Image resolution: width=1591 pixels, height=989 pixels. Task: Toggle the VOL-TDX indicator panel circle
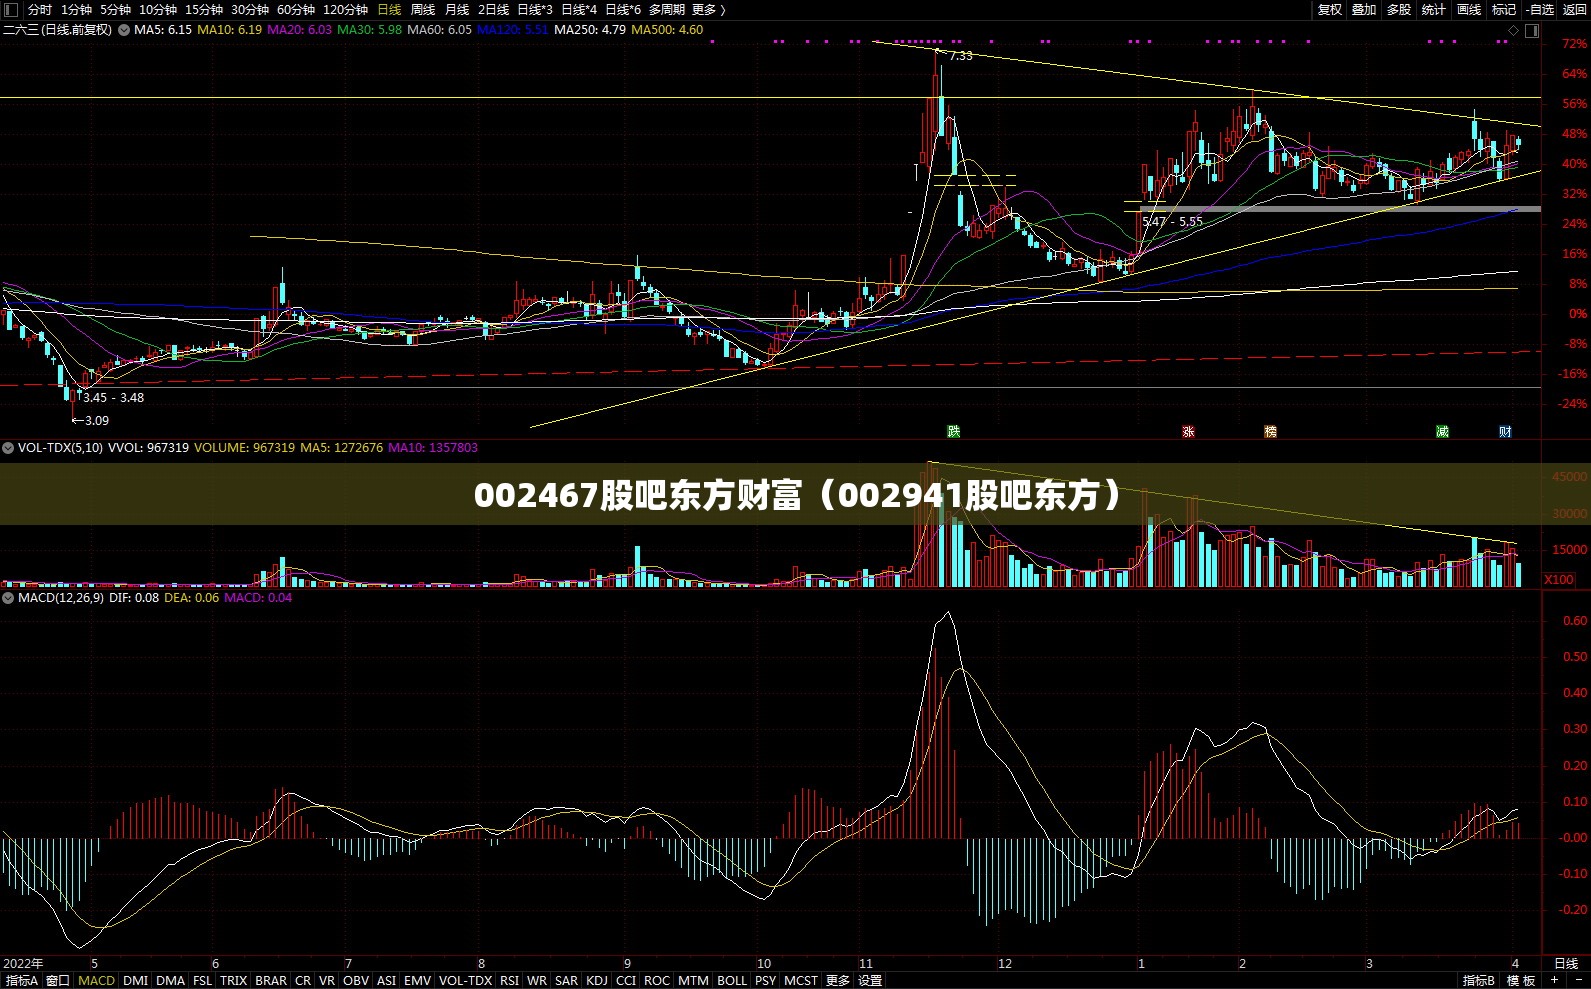[x=8, y=448]
